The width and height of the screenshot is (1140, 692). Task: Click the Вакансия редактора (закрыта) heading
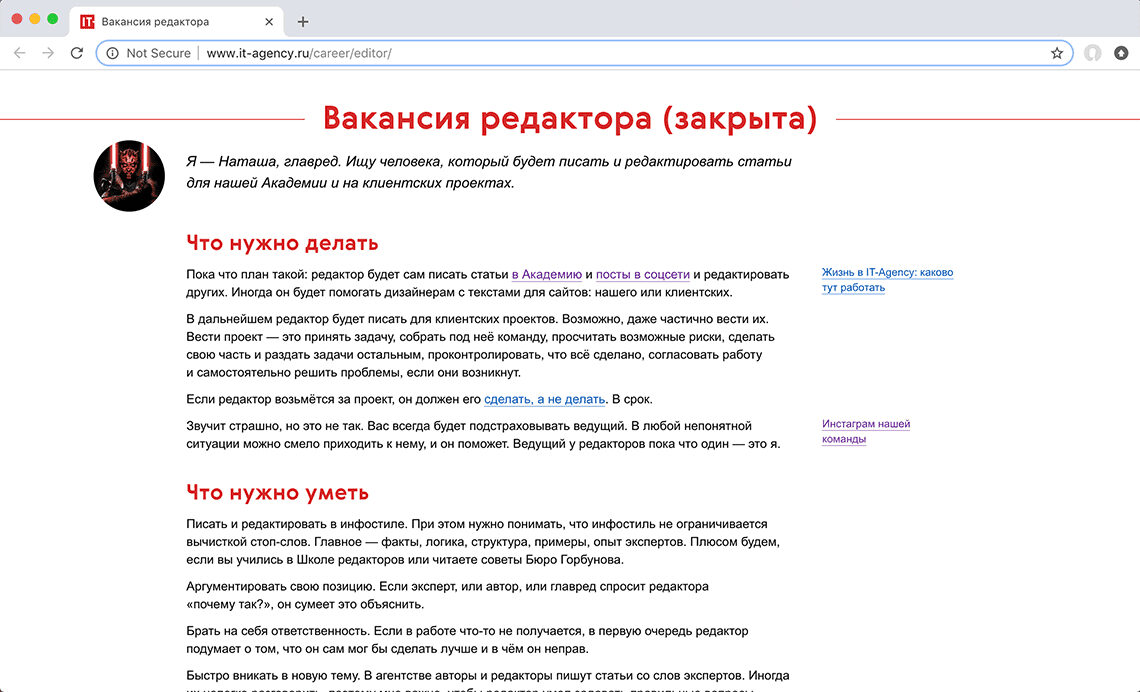click(570, 118)
